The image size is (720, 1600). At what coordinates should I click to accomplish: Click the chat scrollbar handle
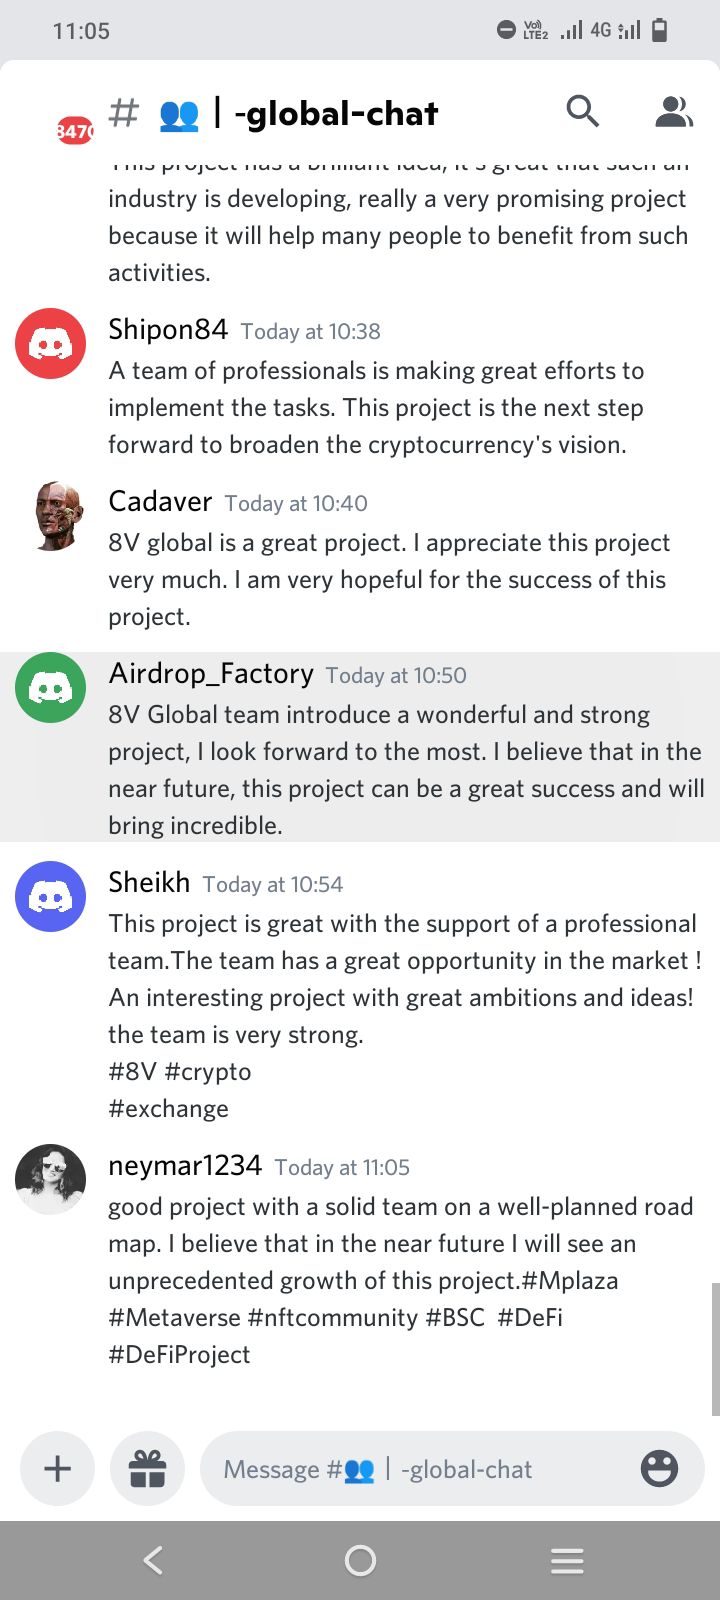tap(715, 1348)
